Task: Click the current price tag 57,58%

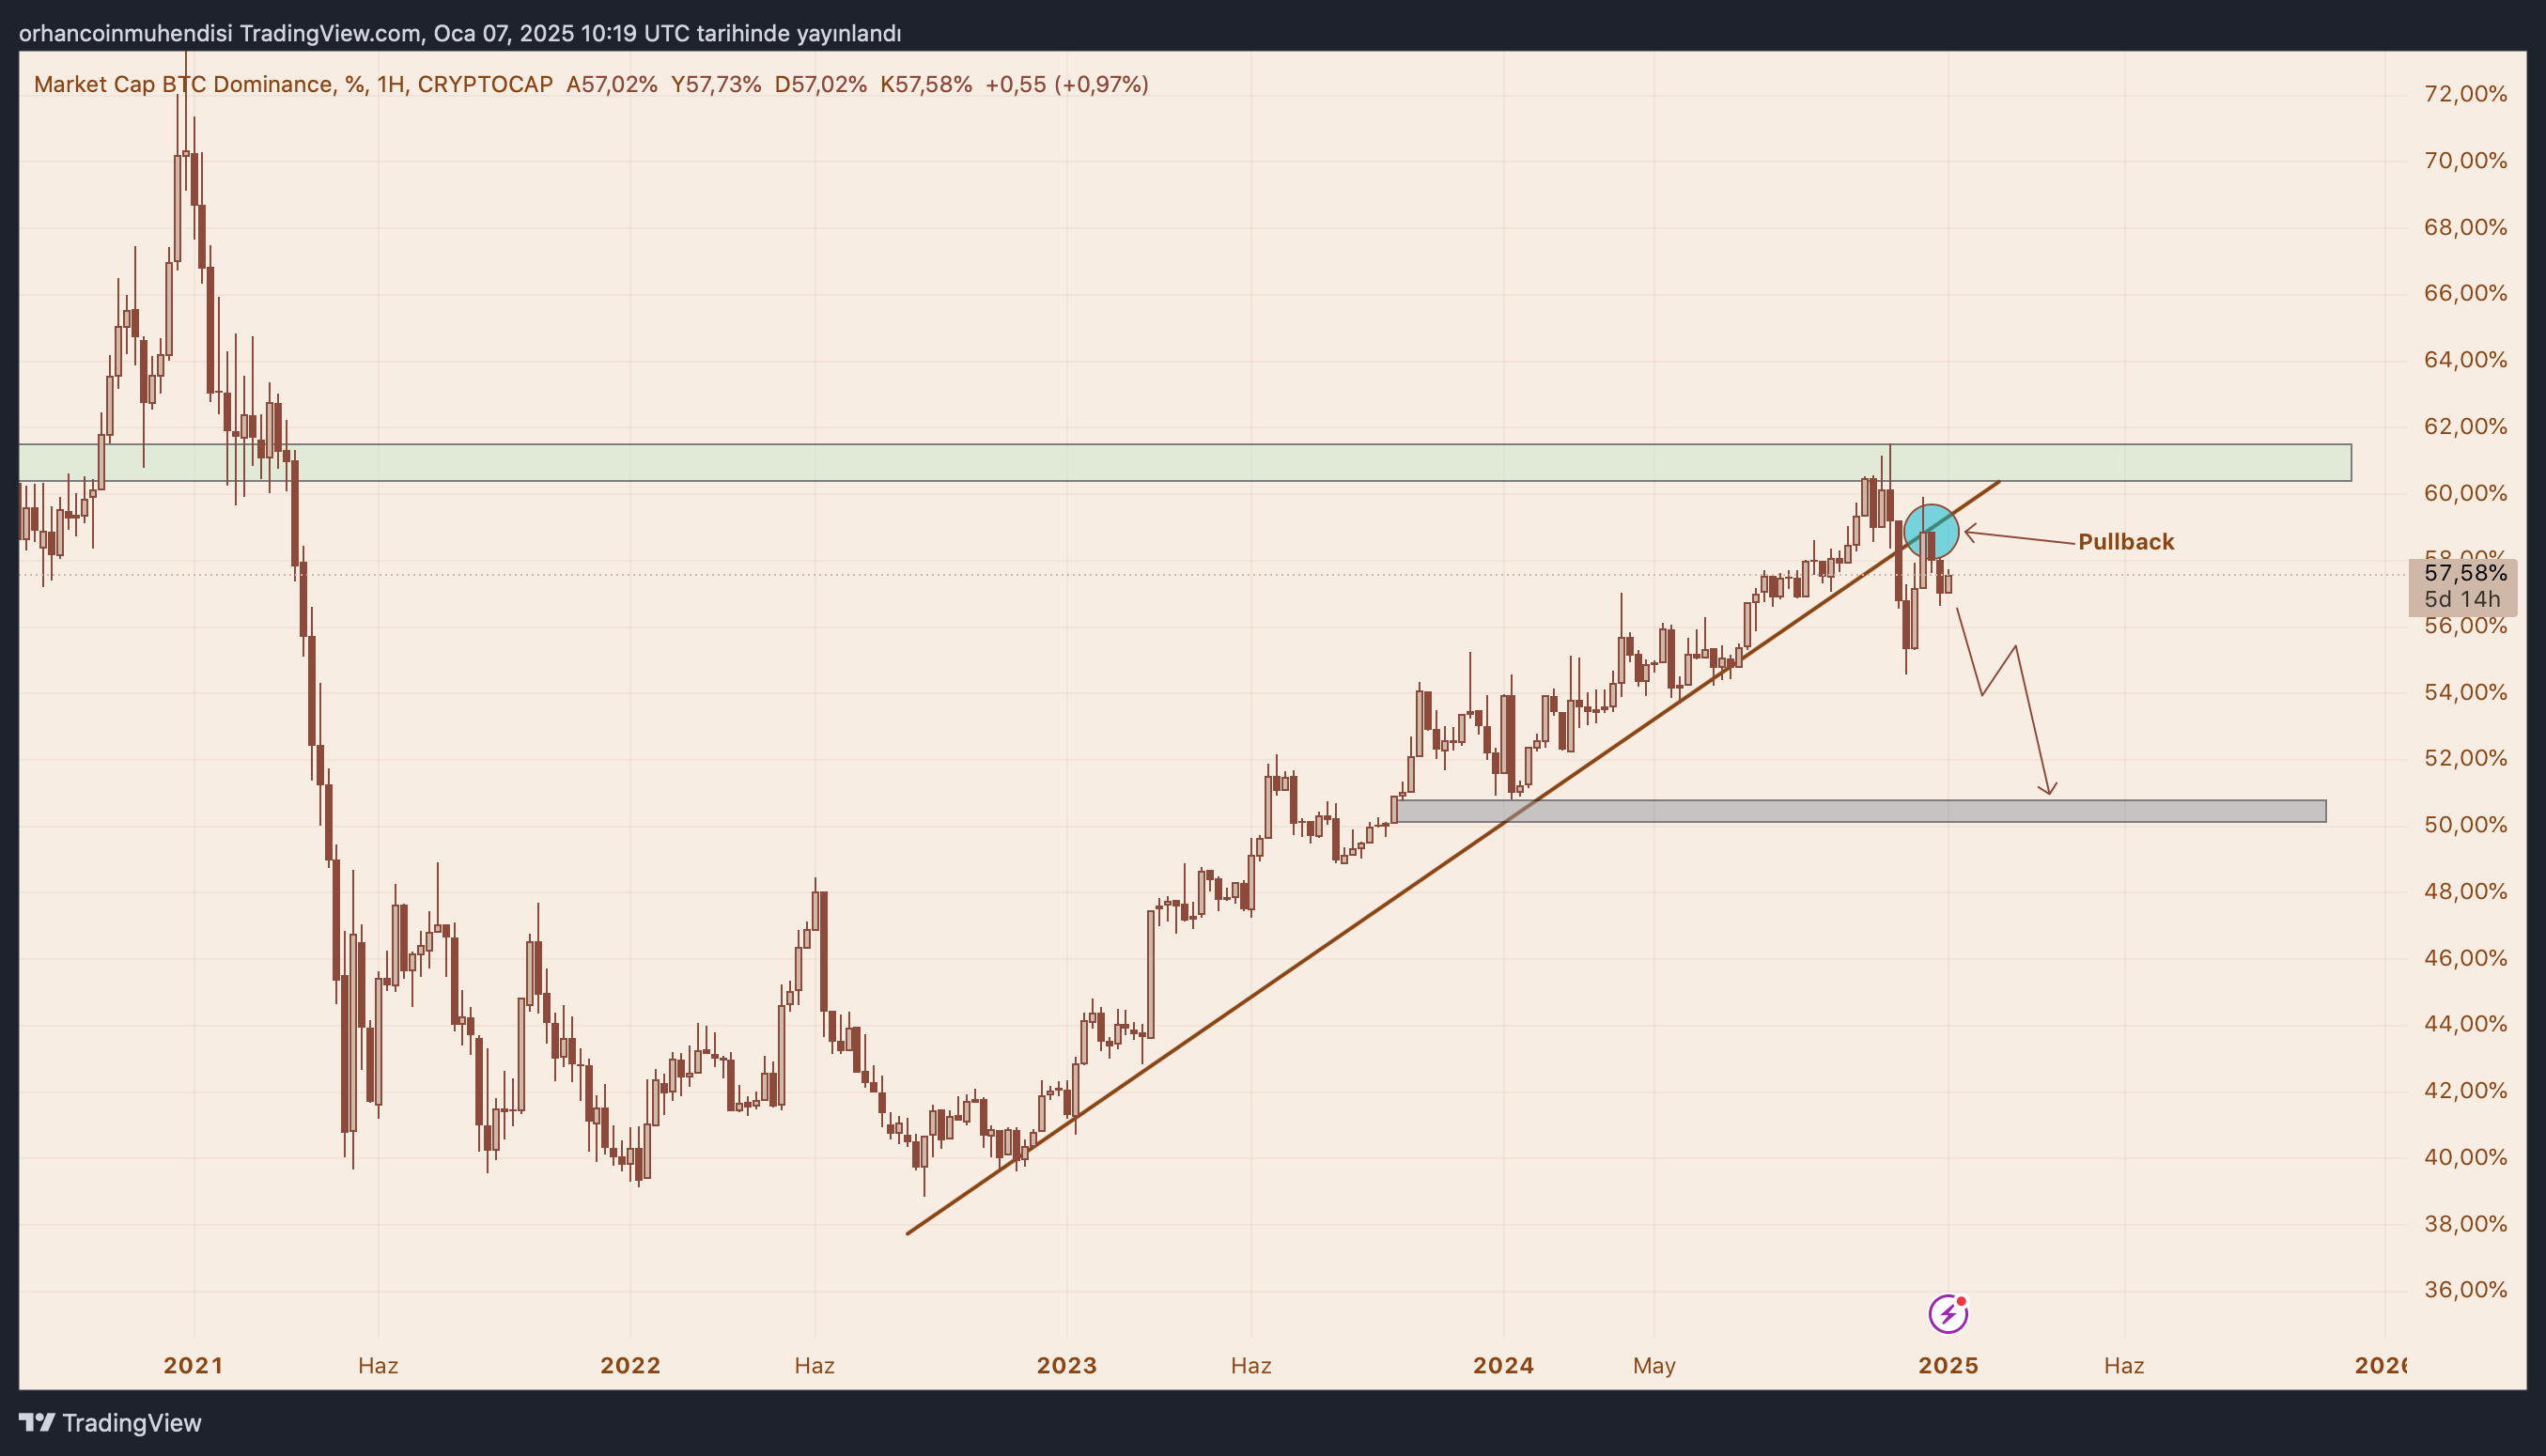Action: click(2465, 573)
